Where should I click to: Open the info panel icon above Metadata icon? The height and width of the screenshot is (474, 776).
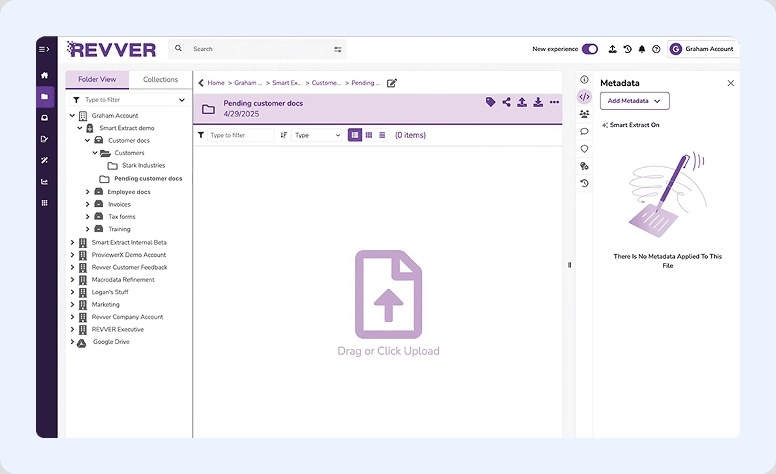(584, 79)
